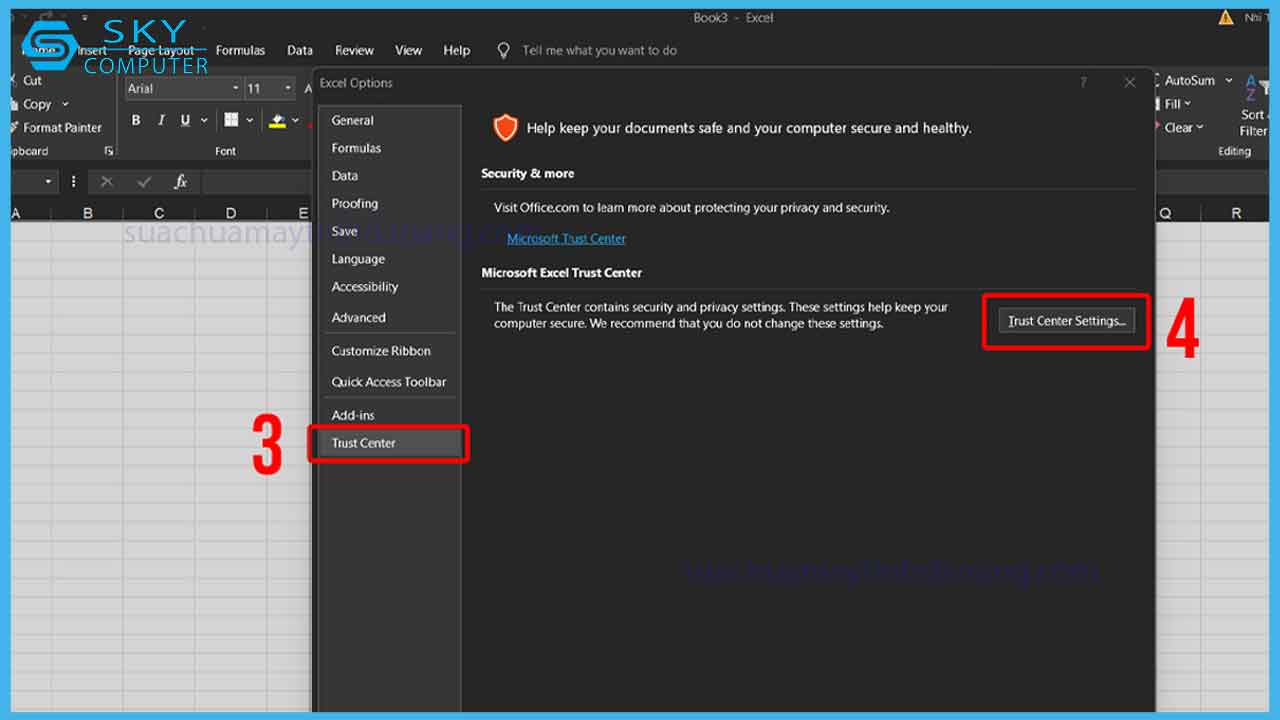Viewport: 1280px width, 720px height.
Task: Click the Tell me what you want search box
Action: pyautogui.click(x=599, y=50)
